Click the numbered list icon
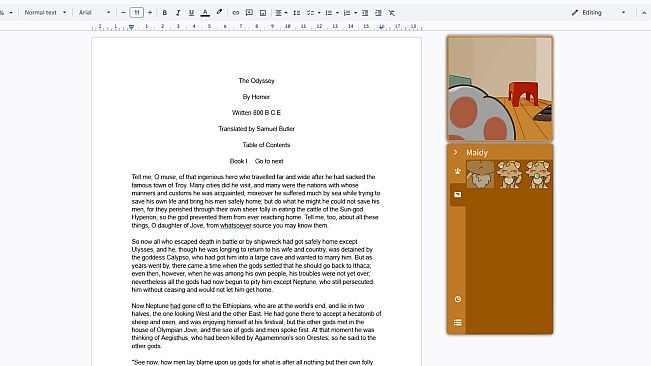Image resolution: width=651 pixels, height=366 pixels. [347, 13]
